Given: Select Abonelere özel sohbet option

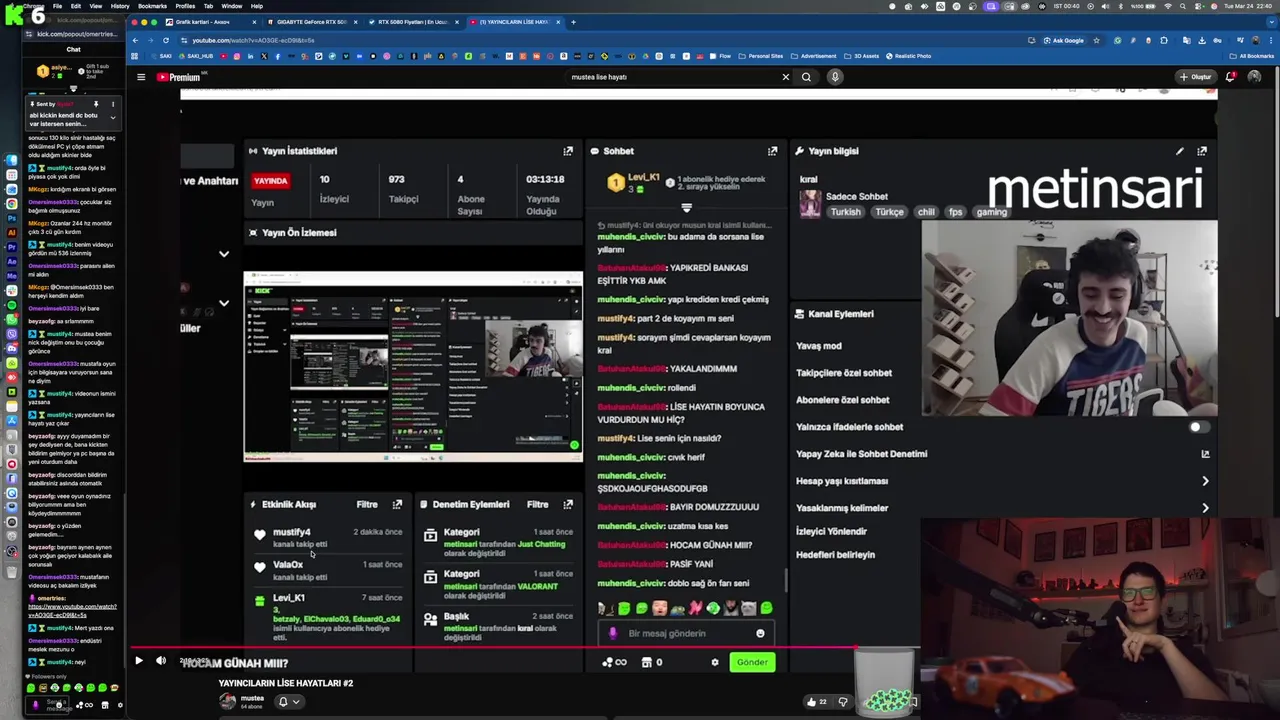Looking at the screenshot, I should click(x=842, y=400).
